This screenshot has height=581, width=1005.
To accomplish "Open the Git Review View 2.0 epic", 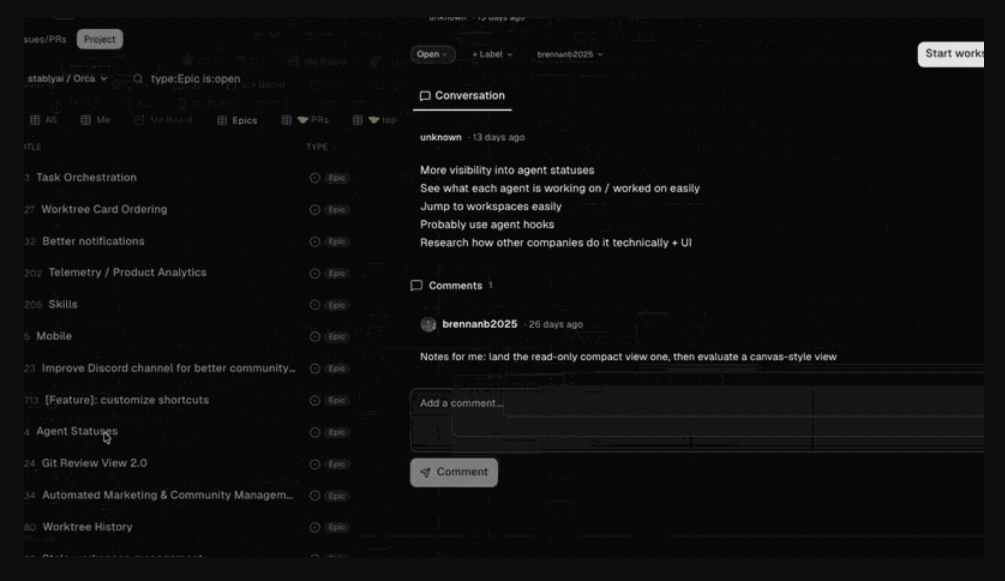I will 94,463.
